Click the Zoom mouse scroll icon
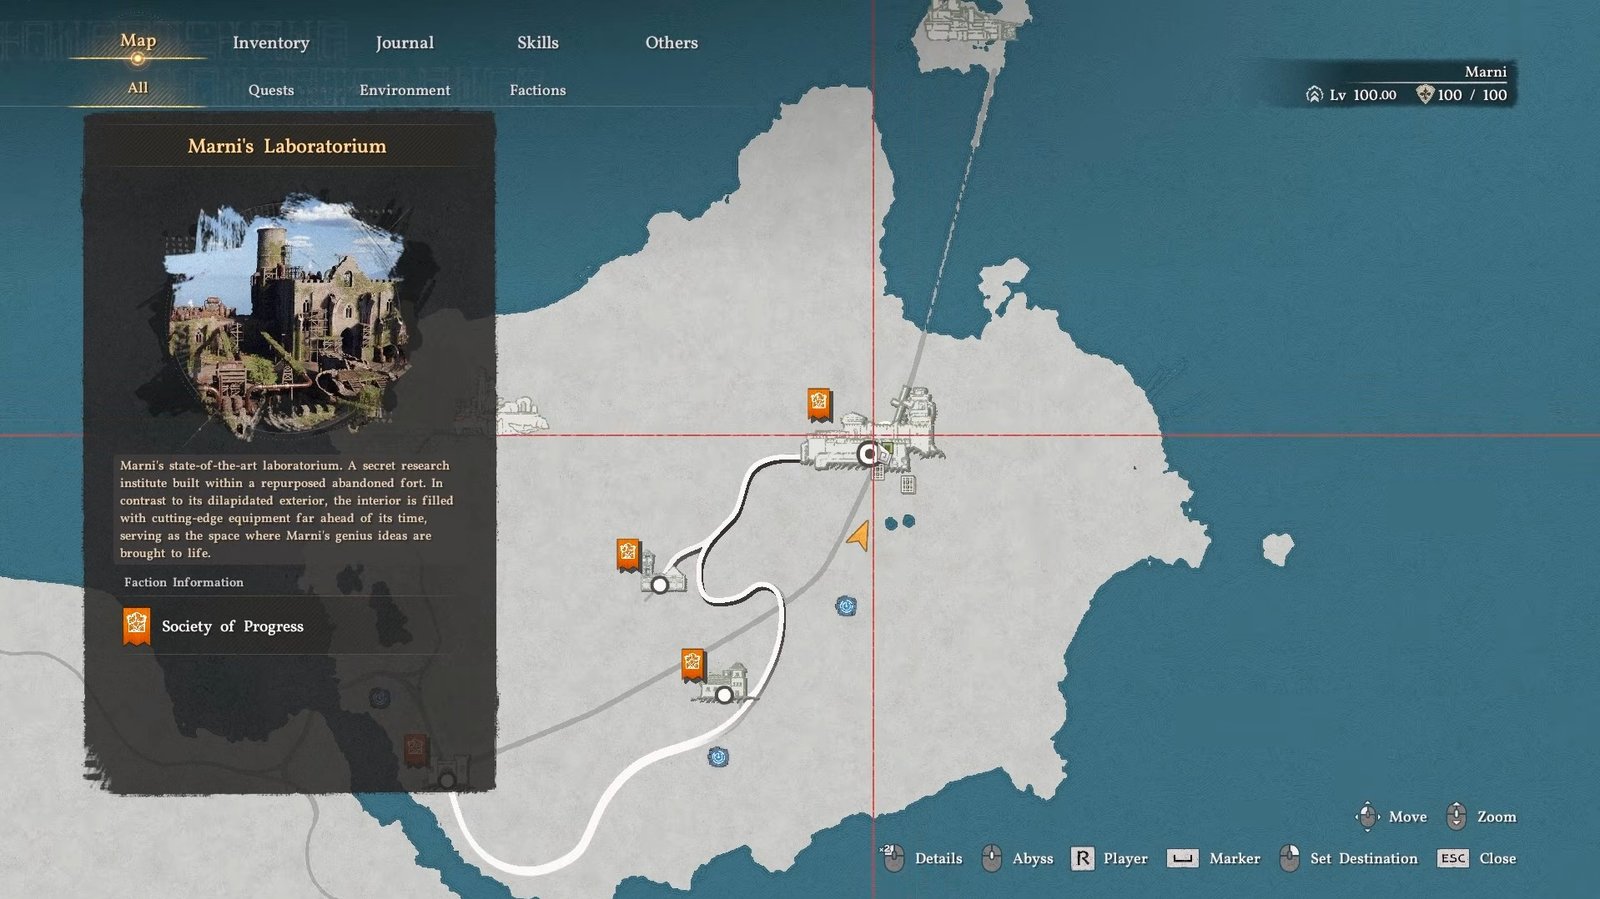Viewport: 1600px width, 899px height. pyautogui.click(x=1456, y=816)
